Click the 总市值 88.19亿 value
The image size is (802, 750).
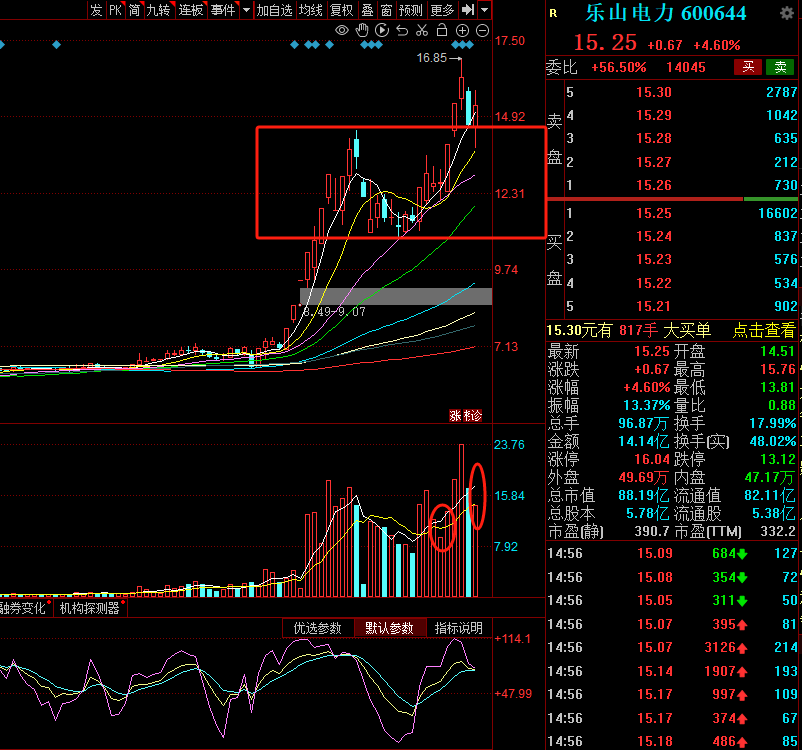643,495
